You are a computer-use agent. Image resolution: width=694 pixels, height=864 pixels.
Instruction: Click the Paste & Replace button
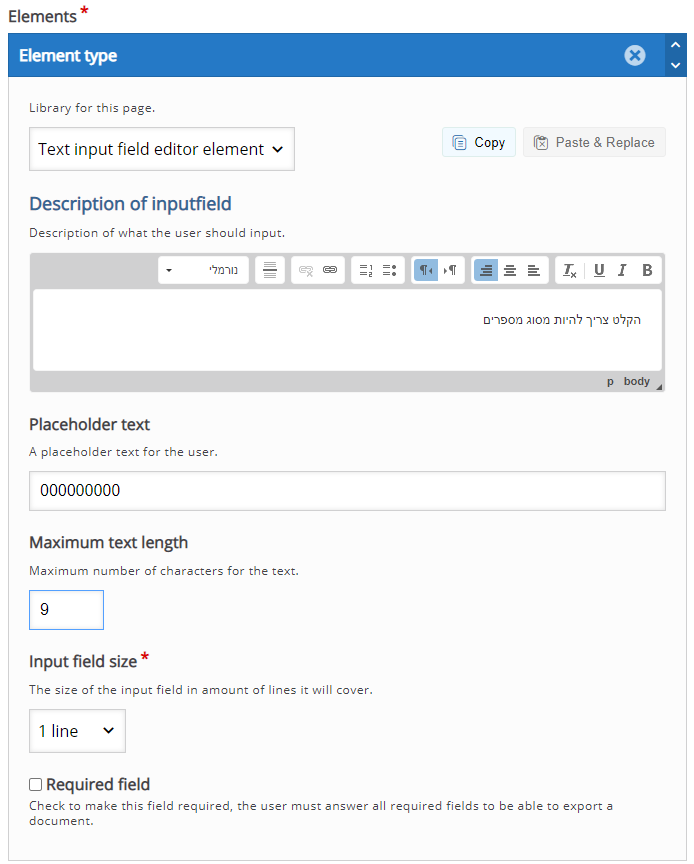(594, 142)
